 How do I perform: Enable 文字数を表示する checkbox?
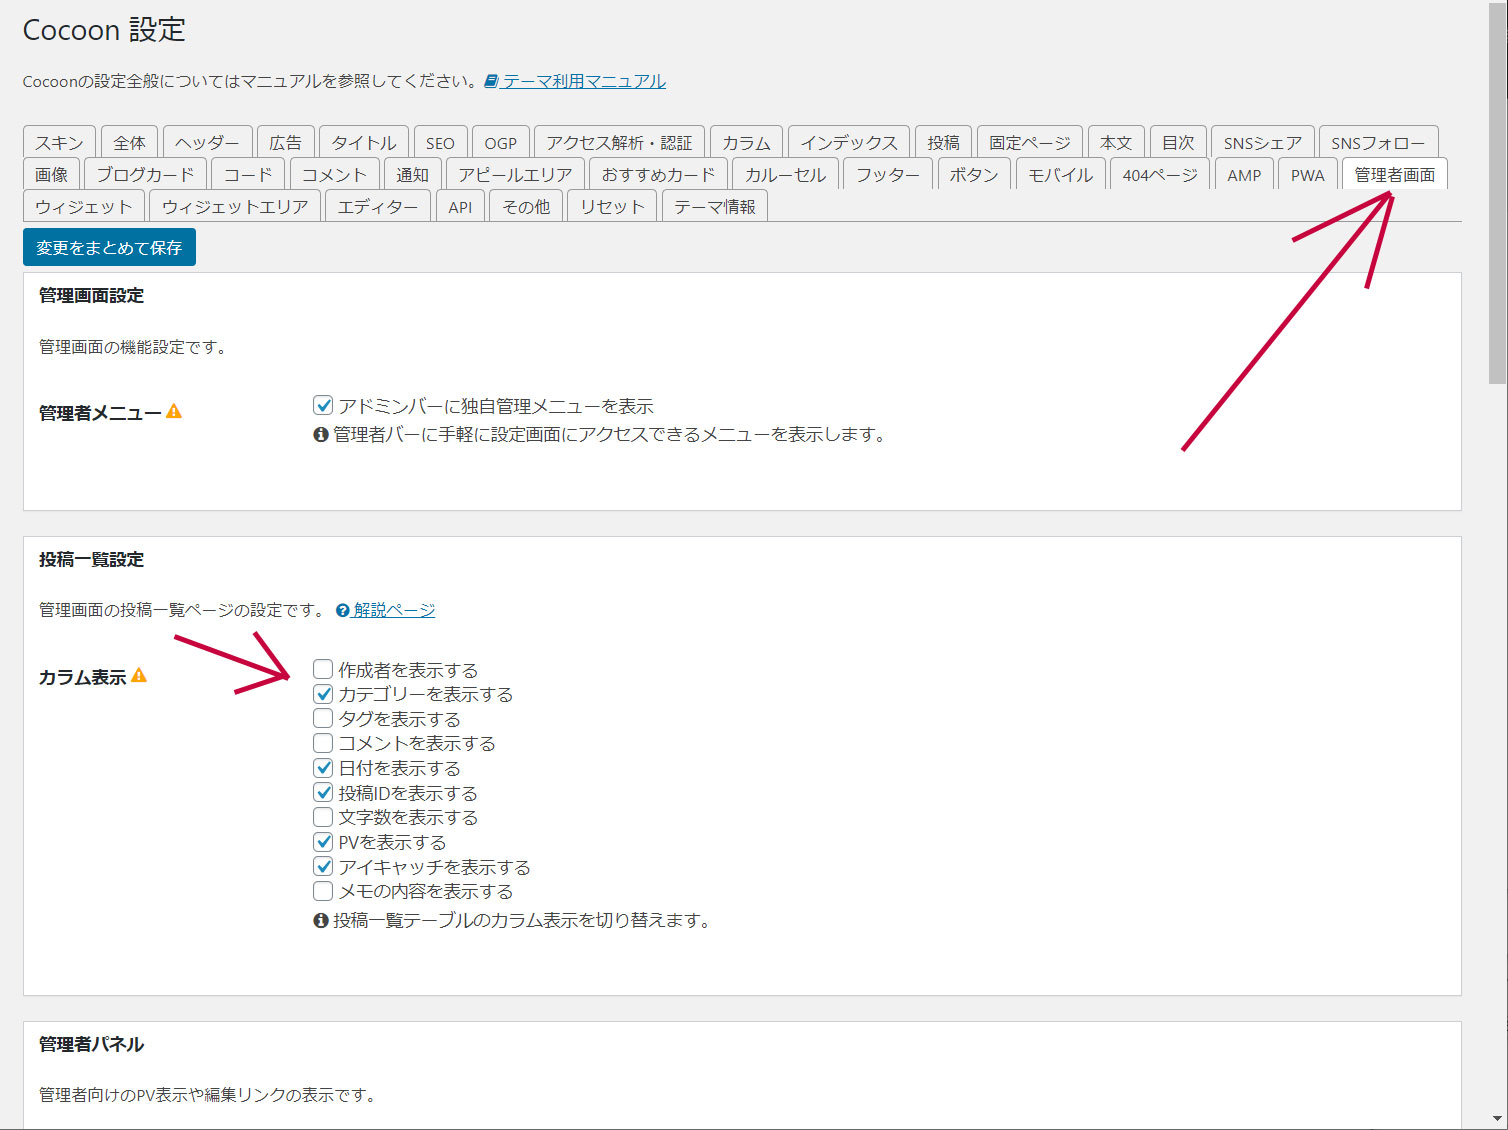323,817
